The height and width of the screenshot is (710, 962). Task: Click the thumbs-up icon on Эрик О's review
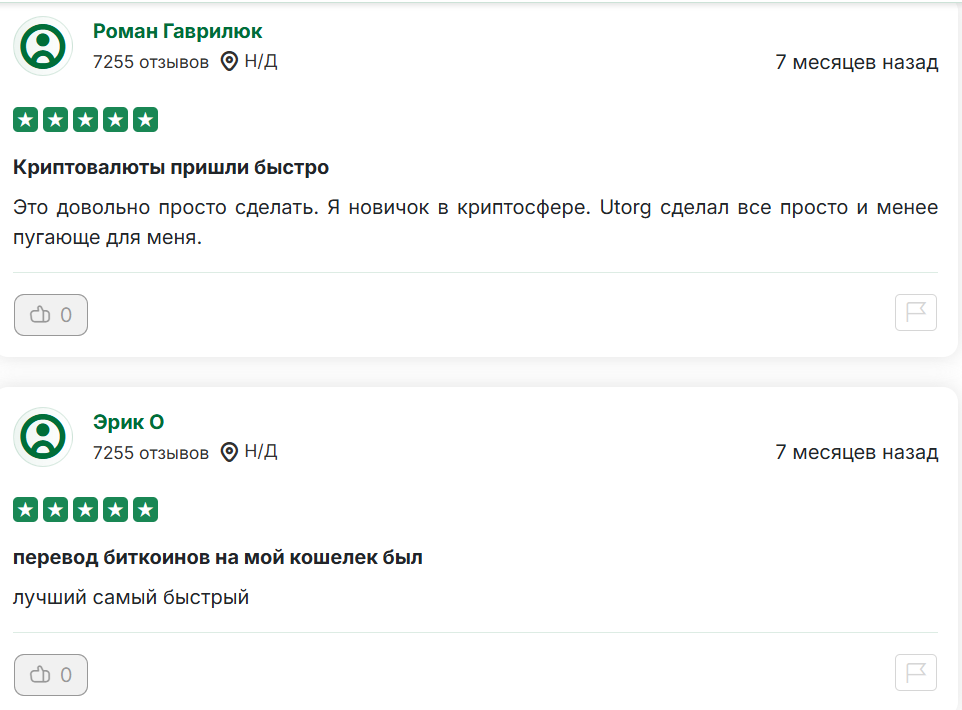click(38, 674)
